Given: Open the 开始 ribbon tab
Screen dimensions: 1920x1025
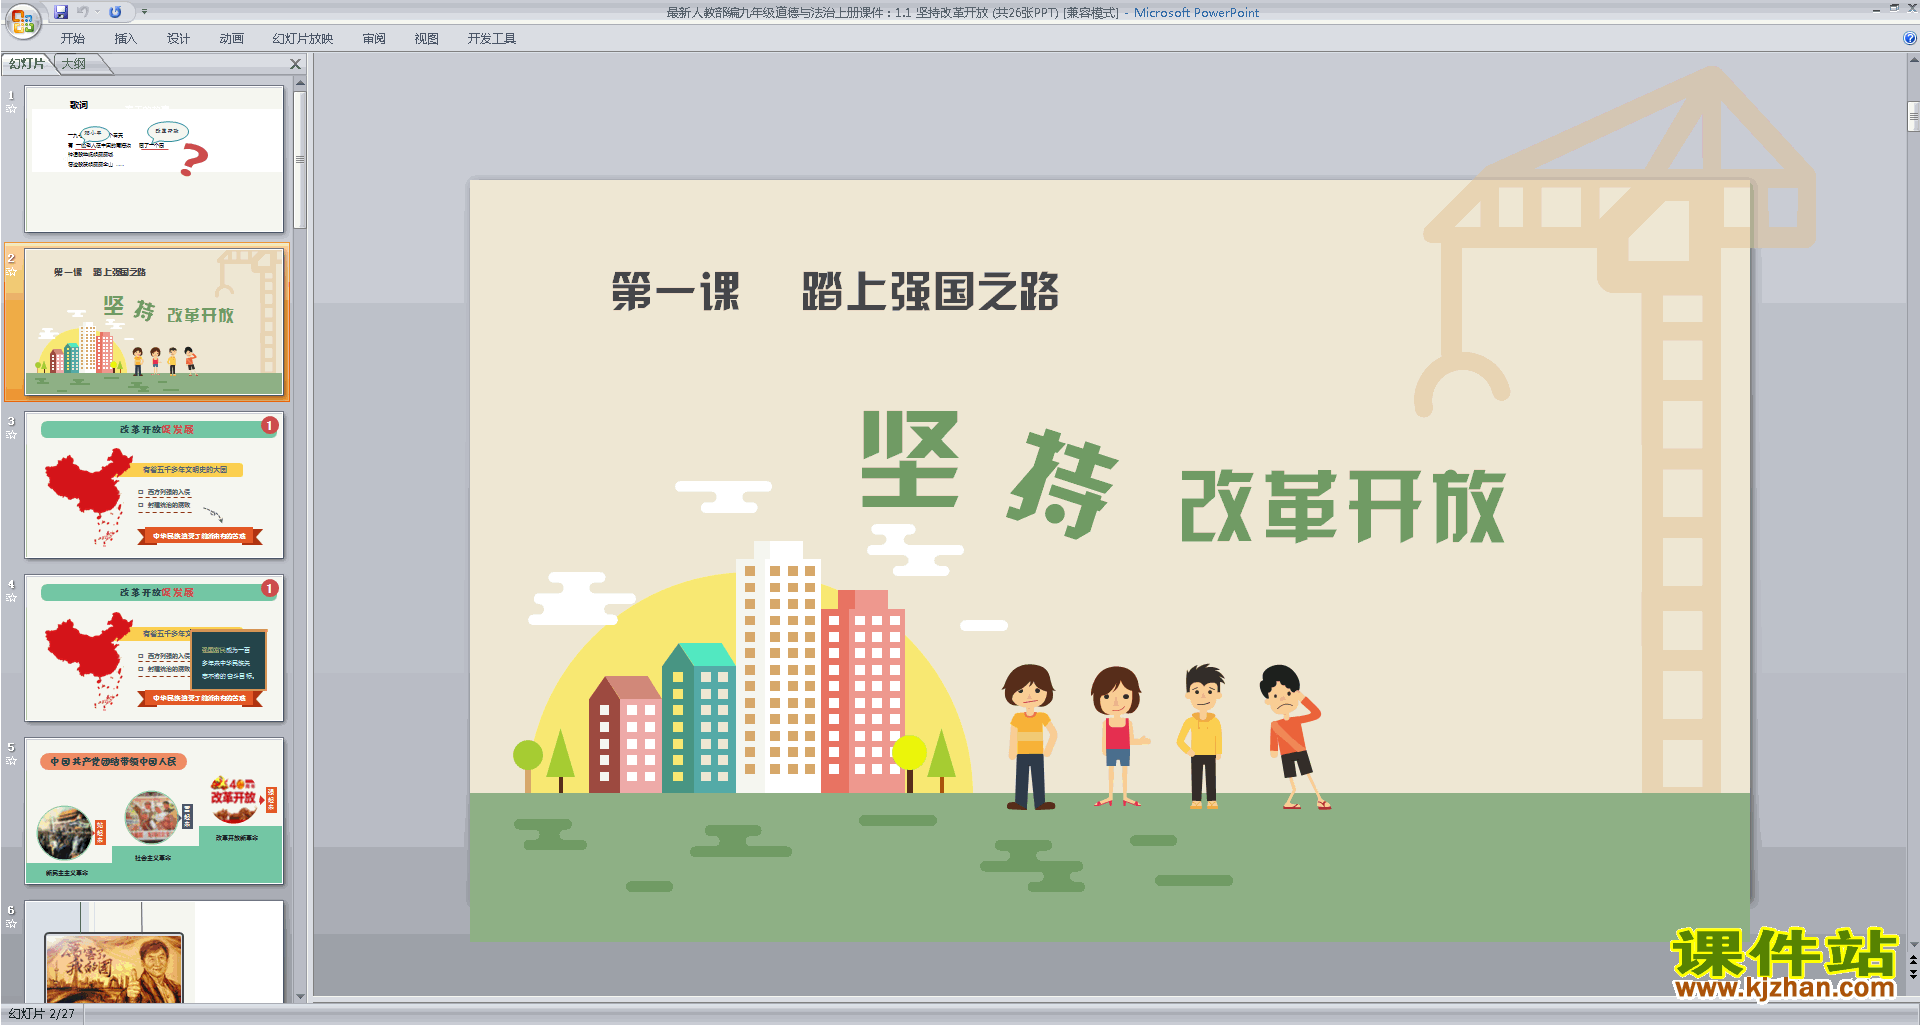Looking at the screenshot, I should click(x=73, y=39).
